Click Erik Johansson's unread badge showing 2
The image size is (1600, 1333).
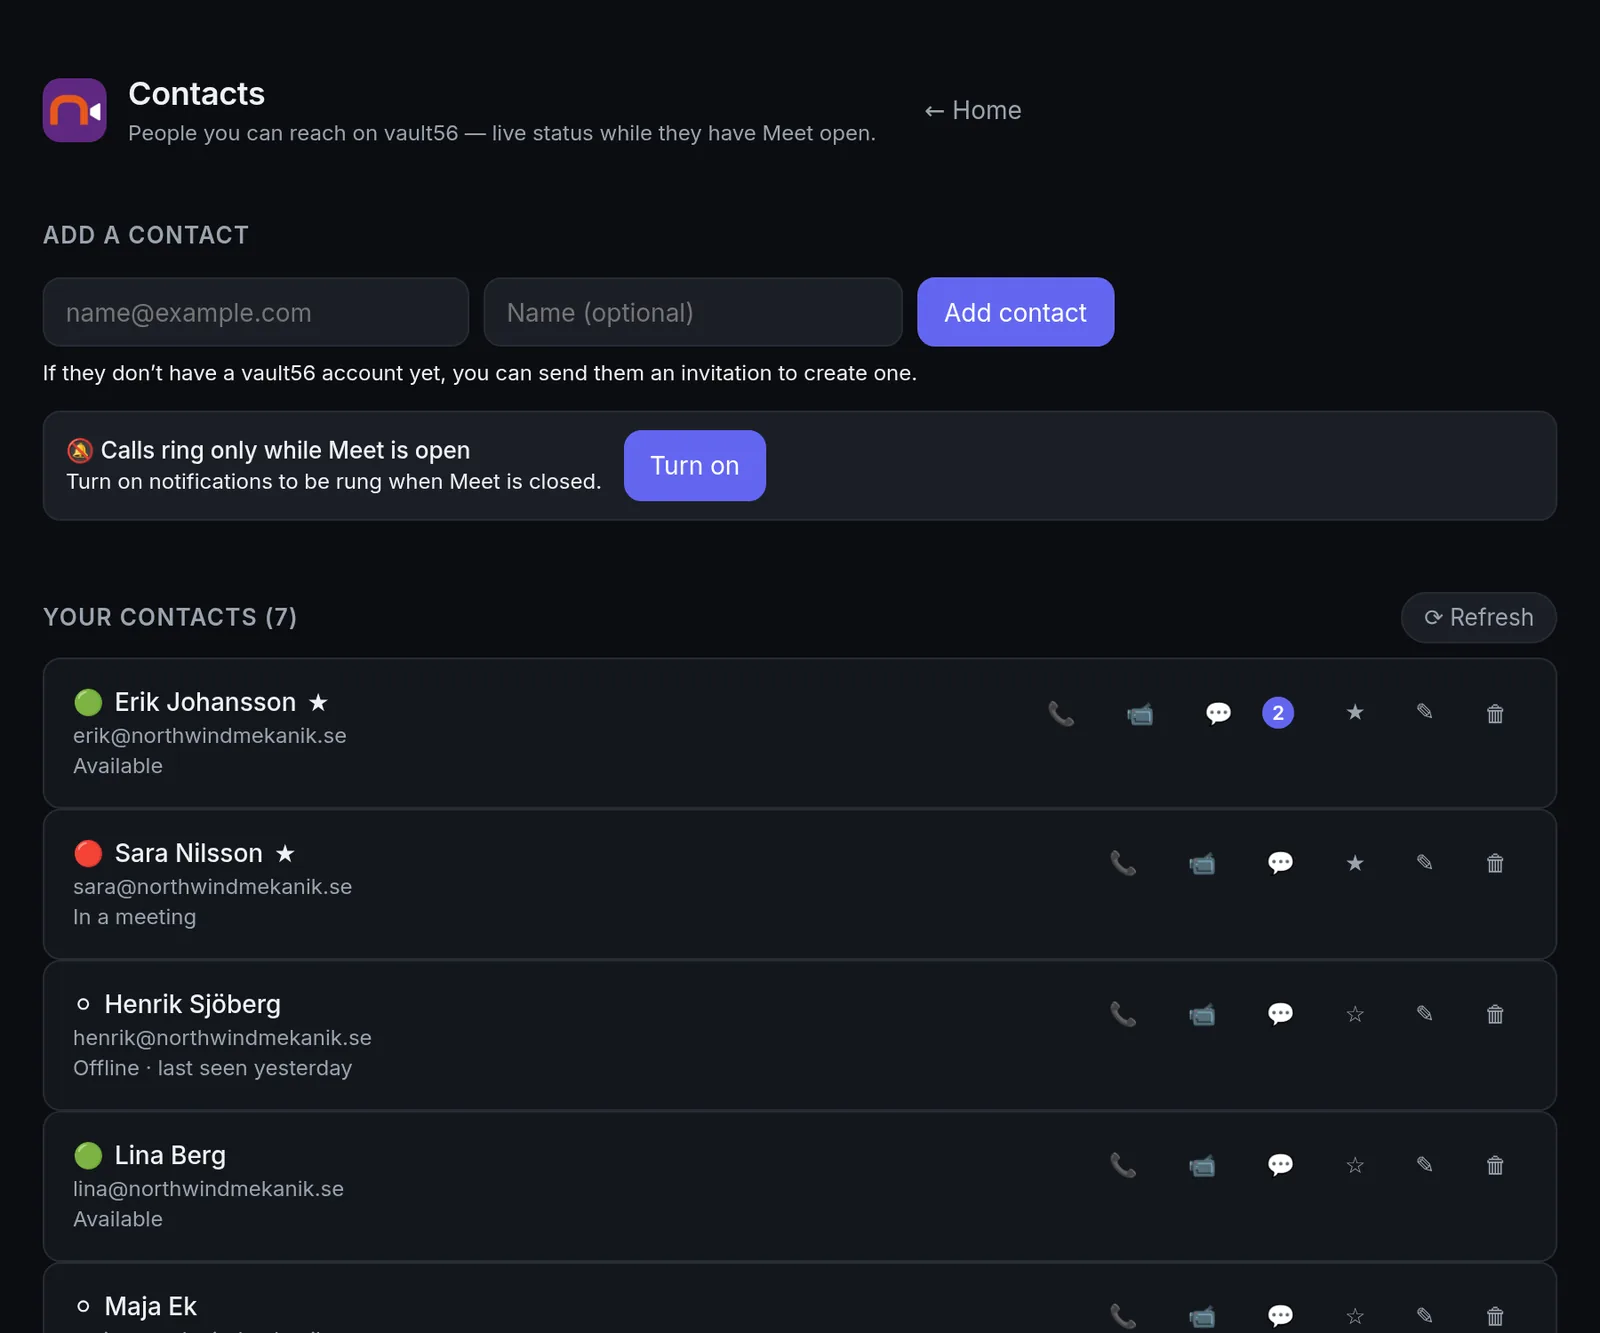pos(1278,713)
